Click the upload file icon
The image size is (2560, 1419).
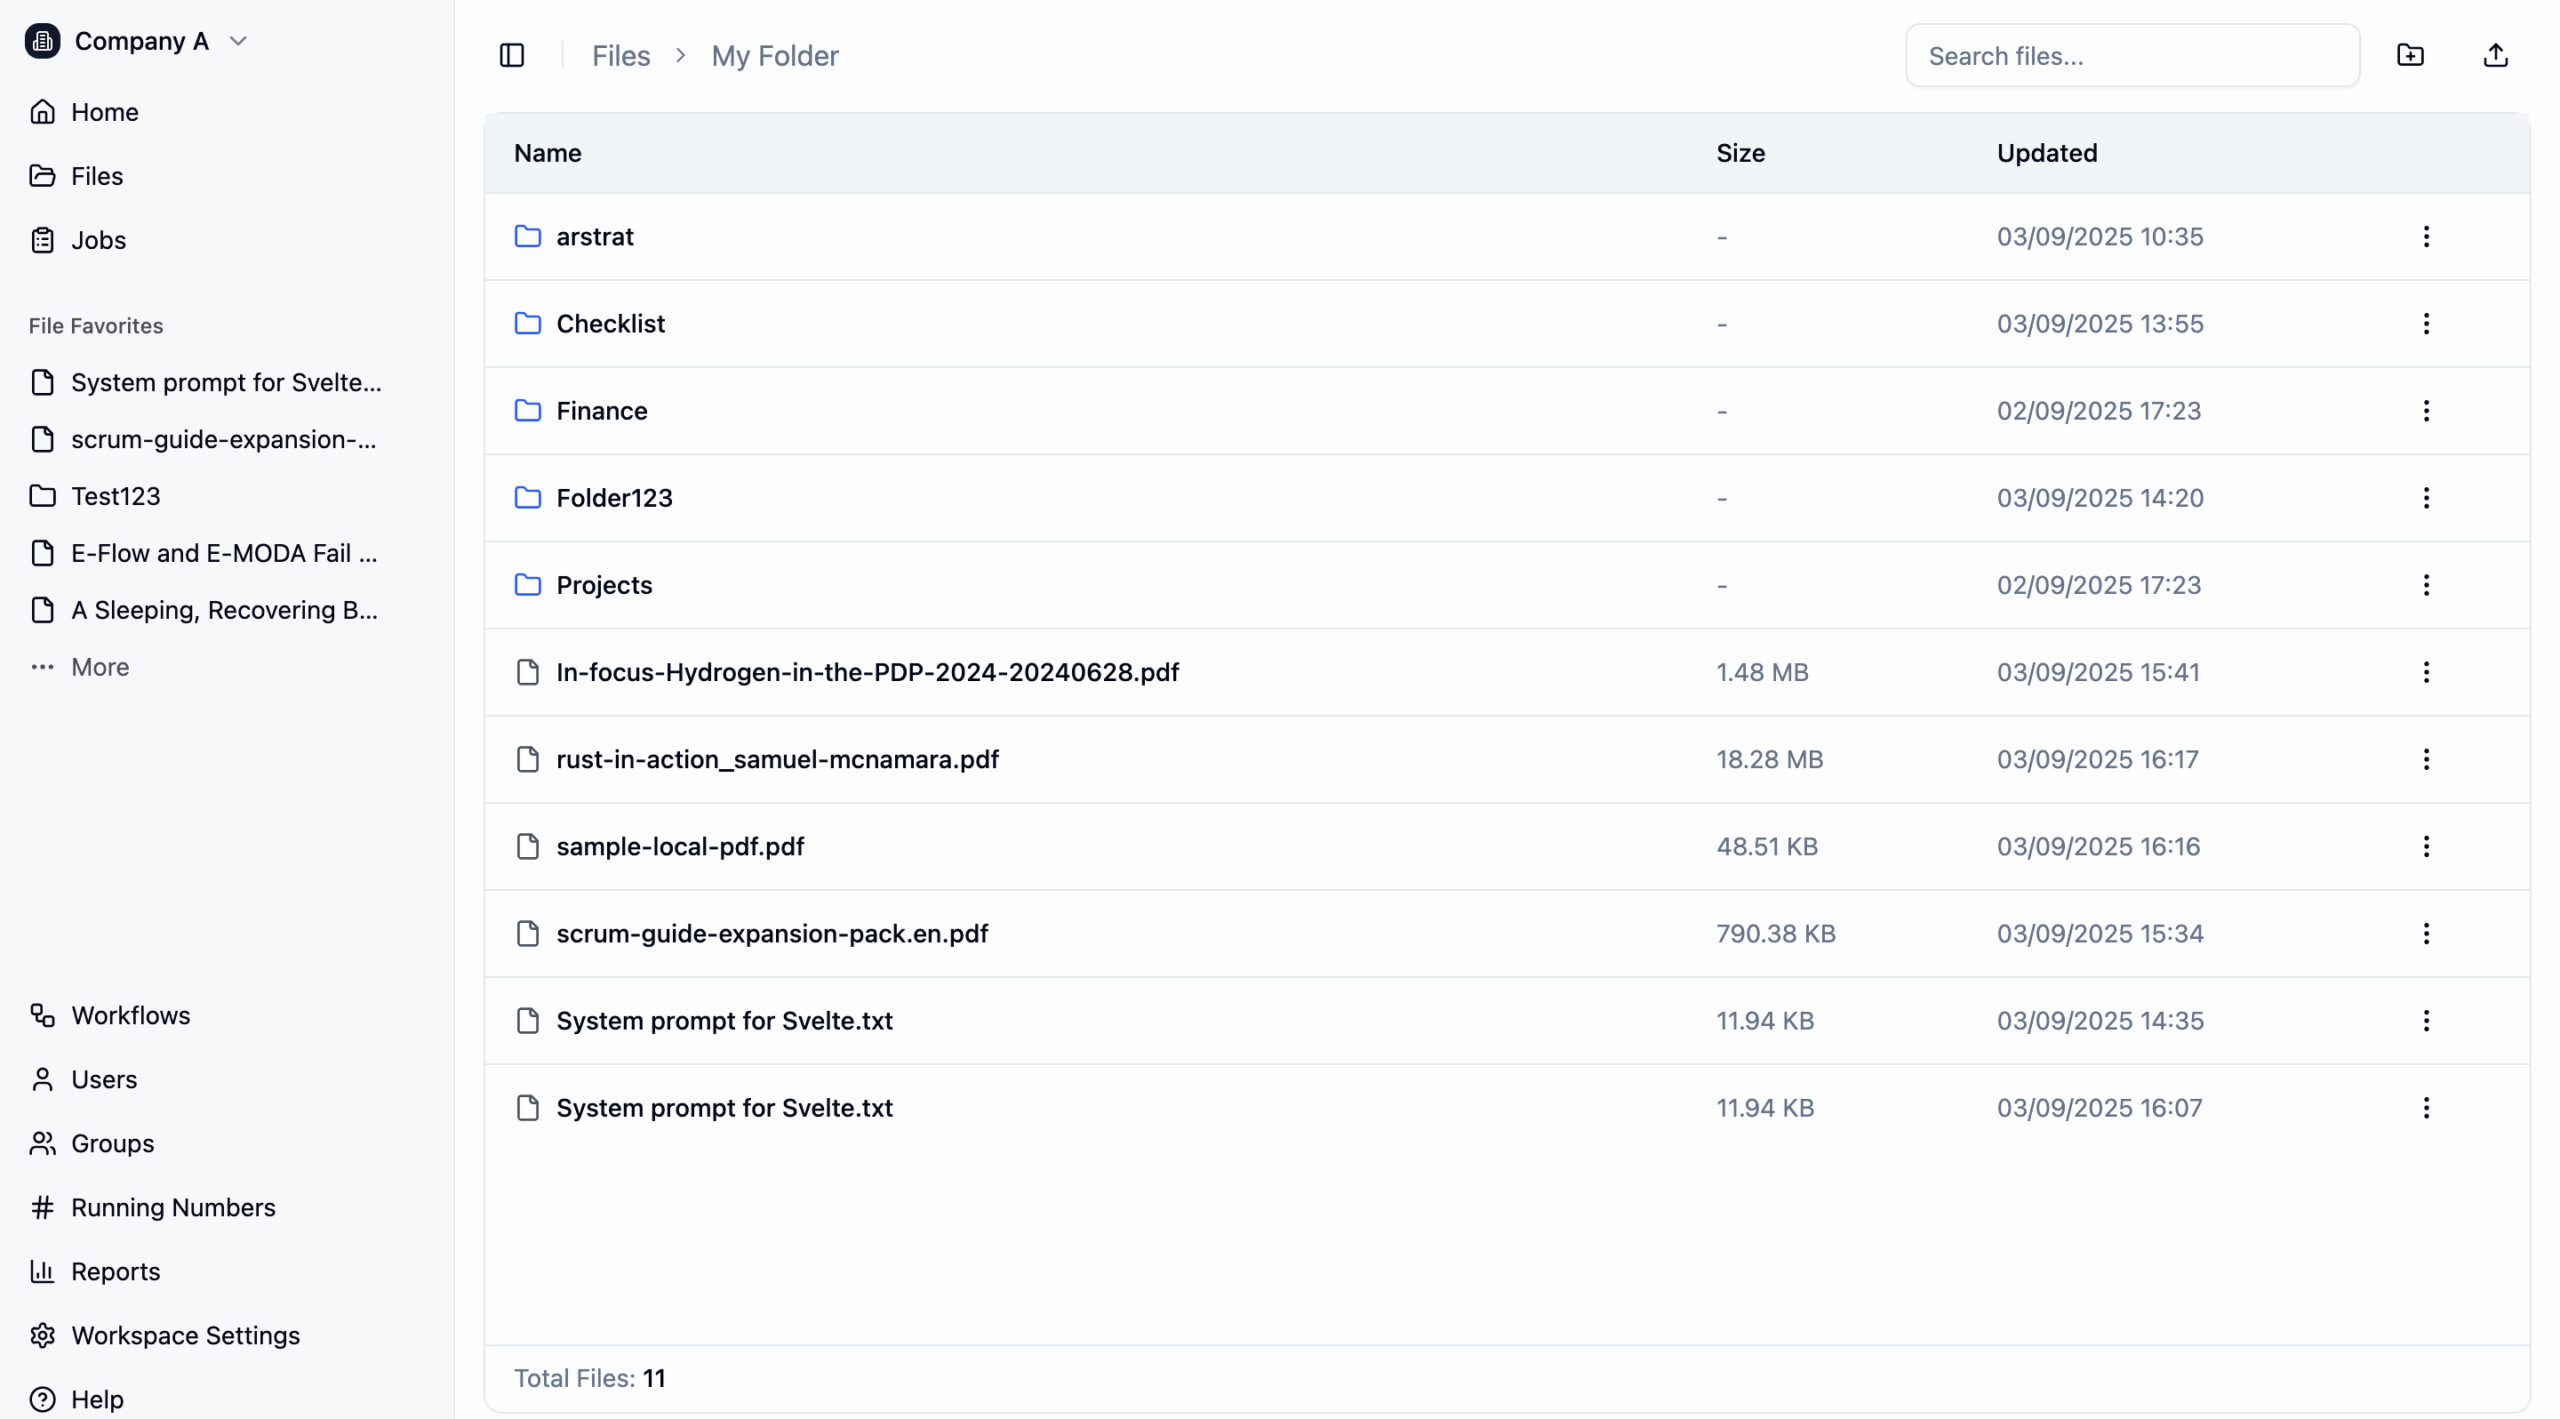point(2495,56)
